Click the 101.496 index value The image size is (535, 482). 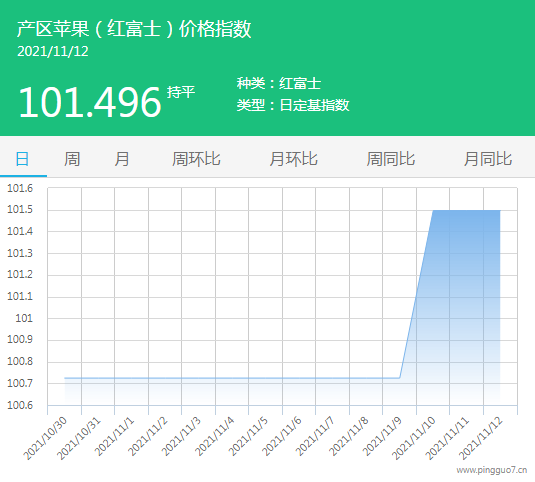click(x=89, y=102)
